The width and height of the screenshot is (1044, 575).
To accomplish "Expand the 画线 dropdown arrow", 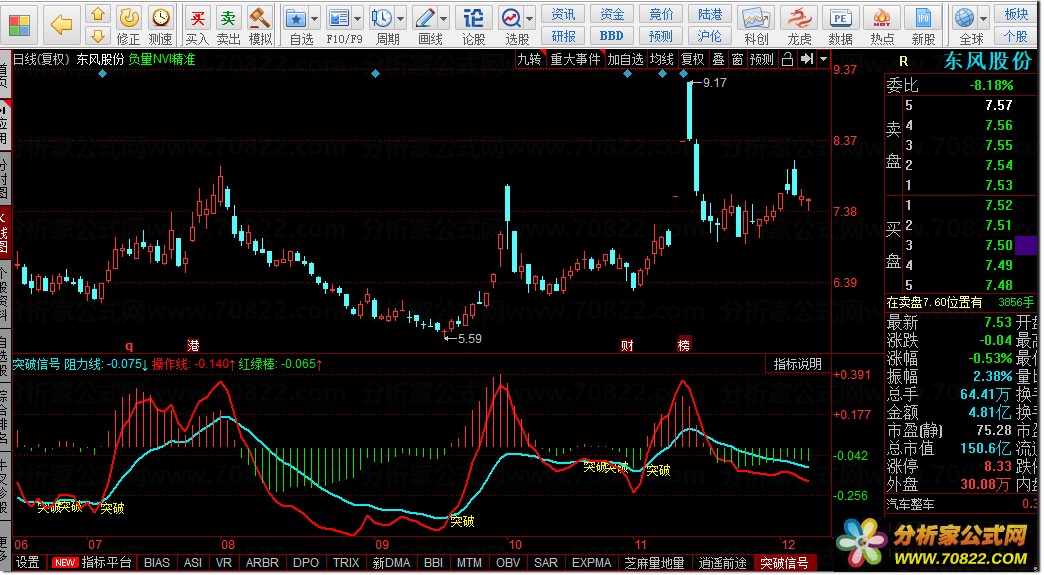I will [x=444, y=18].
